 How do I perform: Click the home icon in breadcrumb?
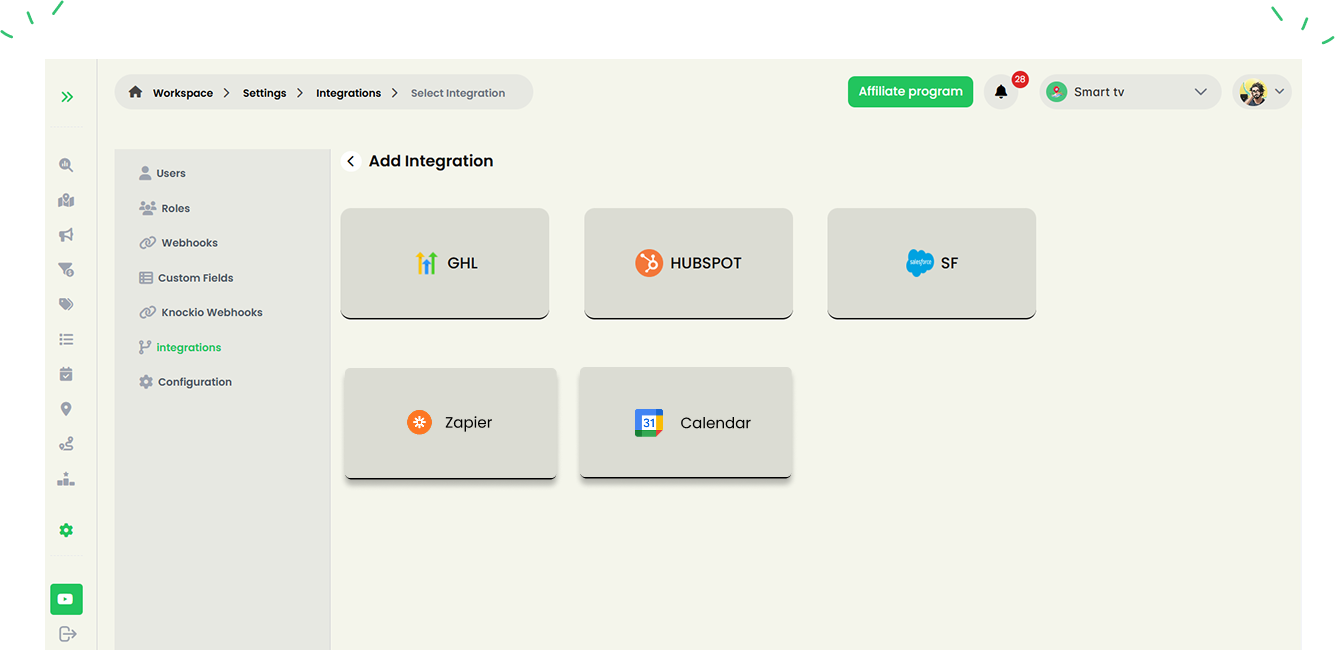coord(135,92)
